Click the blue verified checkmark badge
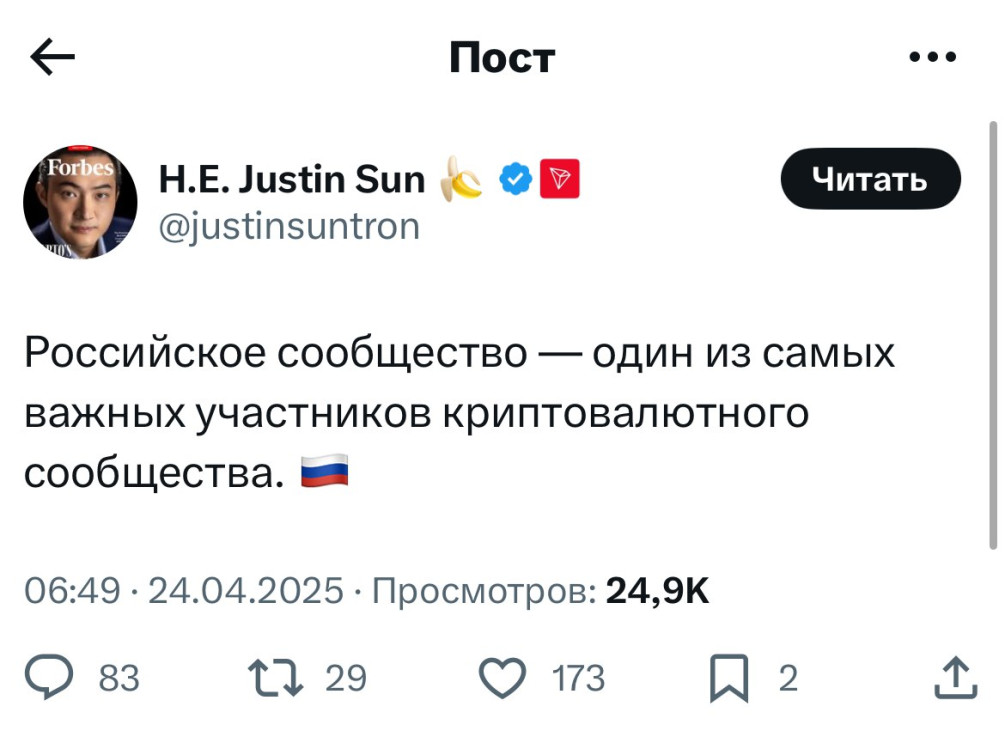Image resolution: width=1005 pixels, height=749 pixels. (x=514, y=180)
